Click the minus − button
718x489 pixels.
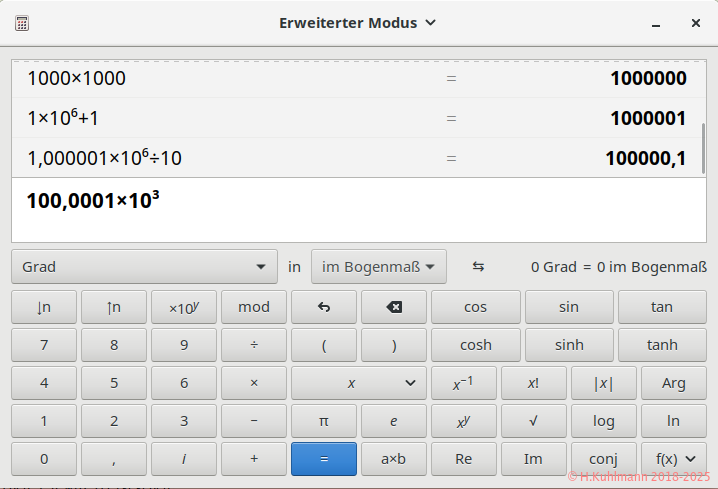click(x=254, y=421)
